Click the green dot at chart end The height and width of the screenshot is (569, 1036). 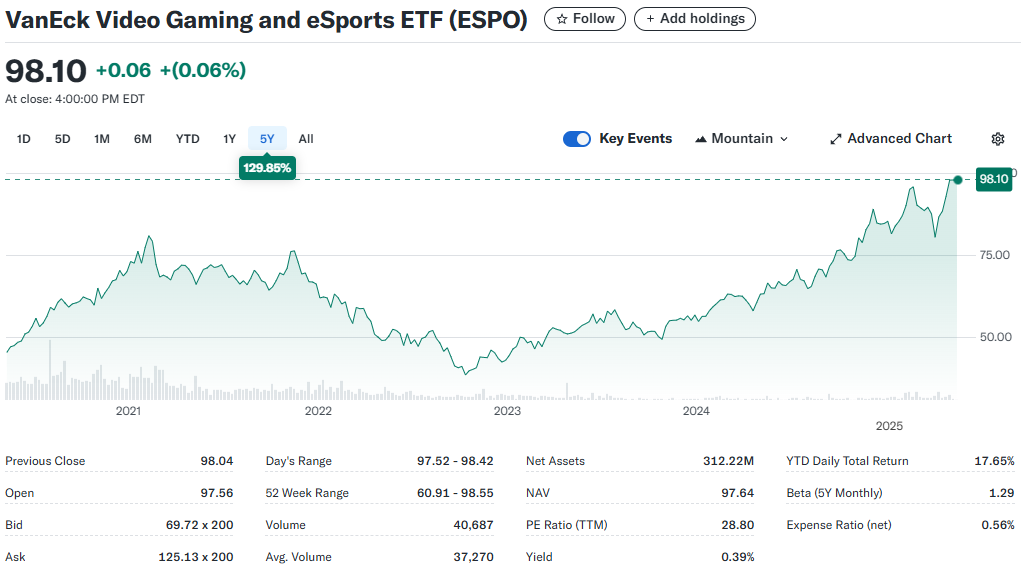pos(957,180)
